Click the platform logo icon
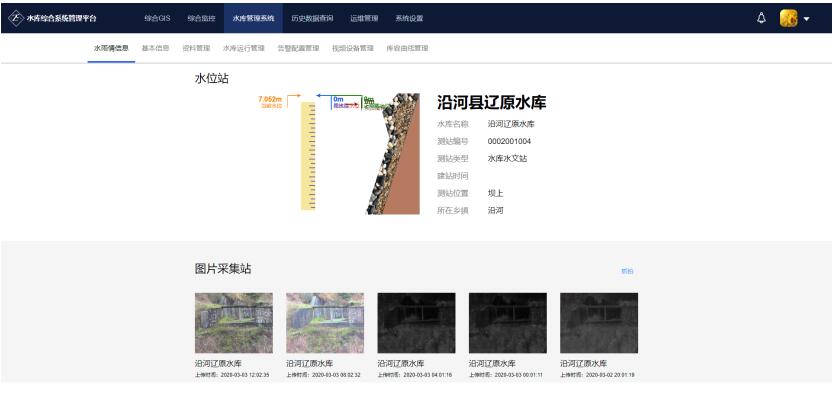 click(x=16, y=18)
